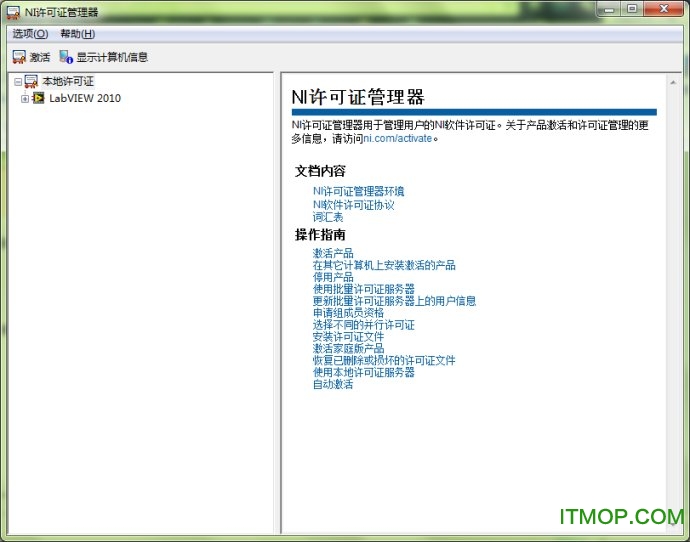This screenshot has height=542, width=690.
Task: Open 恢复已删除或损坏的许可证文件 link
Action: pos(384,361)
